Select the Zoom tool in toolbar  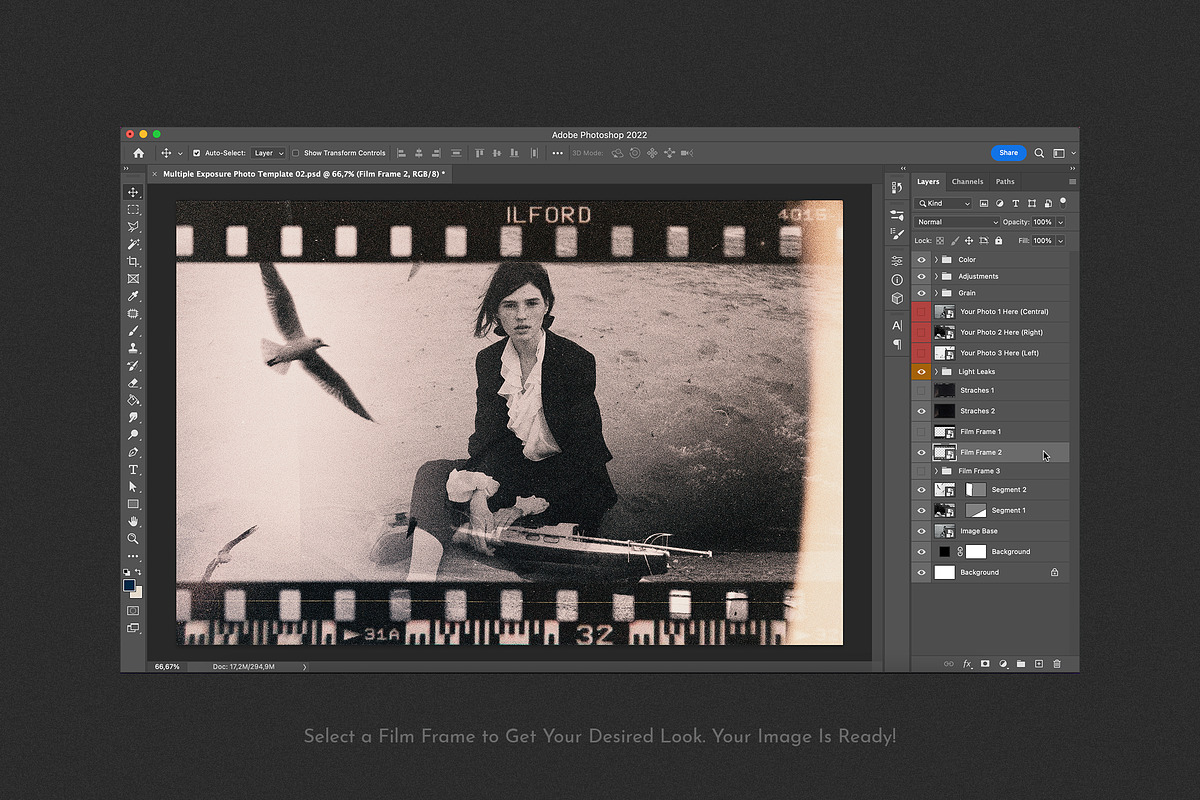tap(133, 538)
